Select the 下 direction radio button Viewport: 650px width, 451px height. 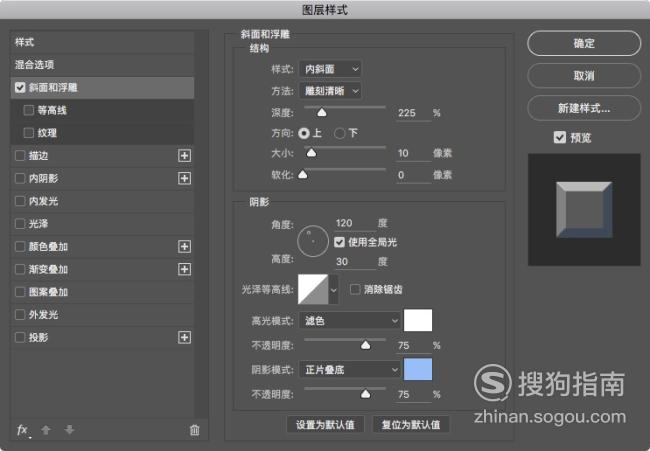[340, 133]
